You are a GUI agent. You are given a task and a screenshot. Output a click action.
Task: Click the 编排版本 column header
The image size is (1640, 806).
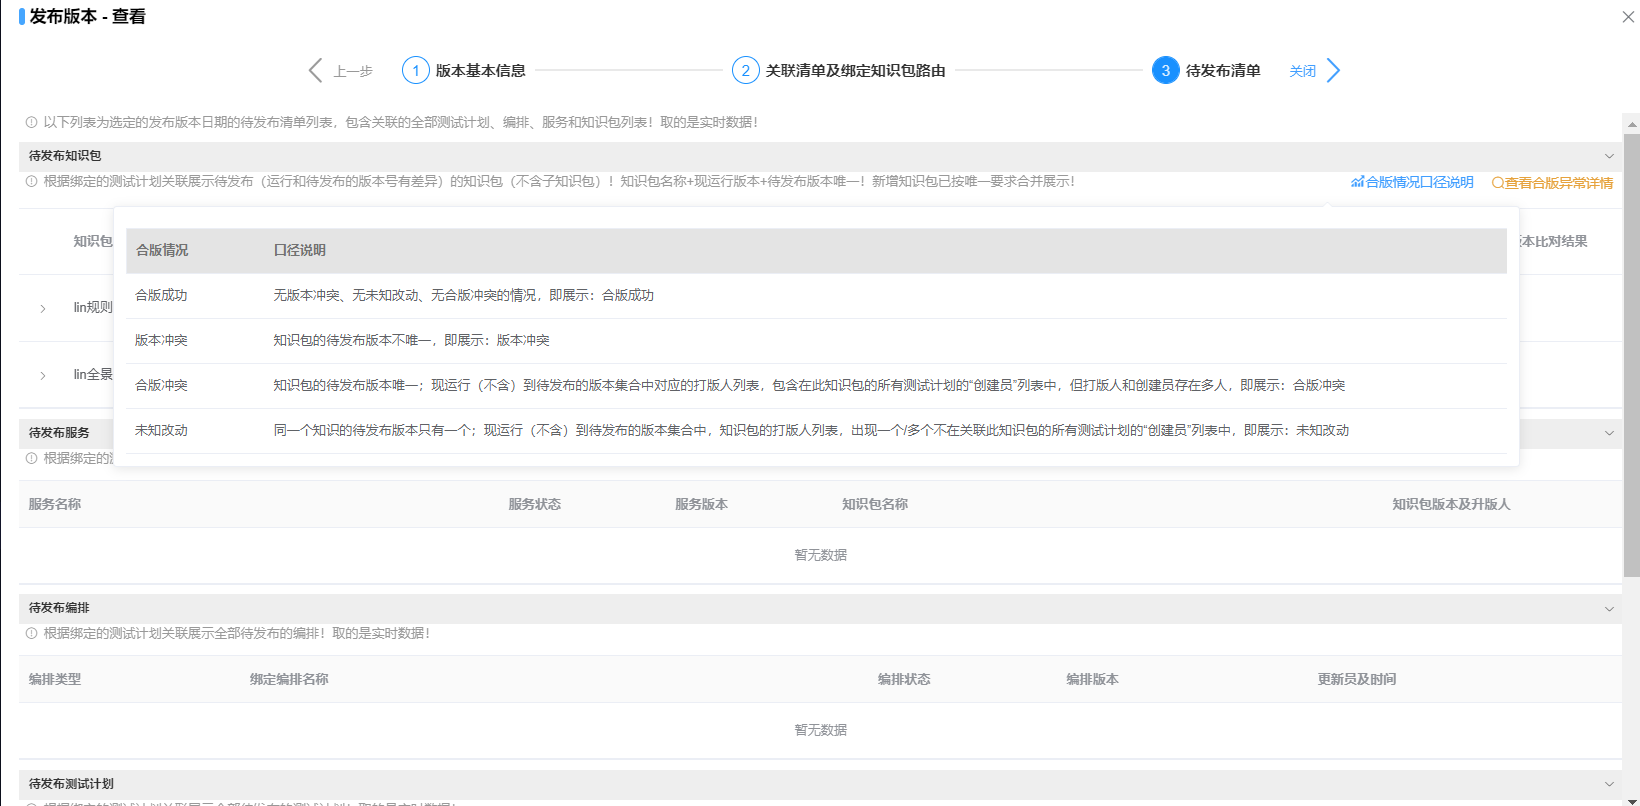pyautogui.click(x=1092, y=679)
